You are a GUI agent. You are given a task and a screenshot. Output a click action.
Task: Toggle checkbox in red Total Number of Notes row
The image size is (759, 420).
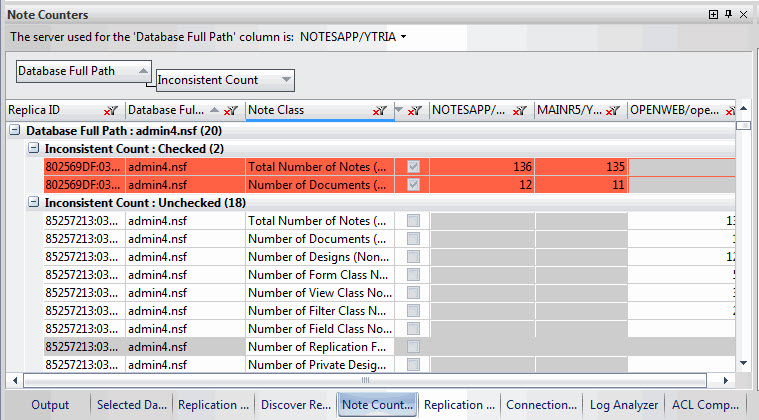(413, 166)
